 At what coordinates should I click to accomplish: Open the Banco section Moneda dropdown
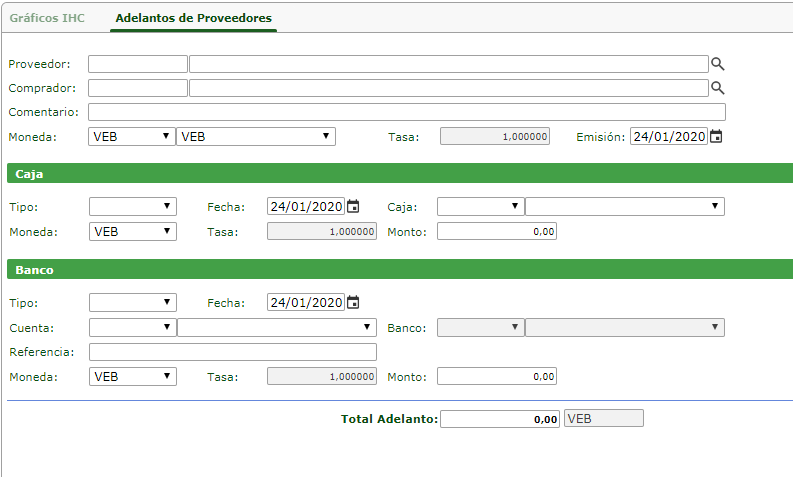point(132,377)
